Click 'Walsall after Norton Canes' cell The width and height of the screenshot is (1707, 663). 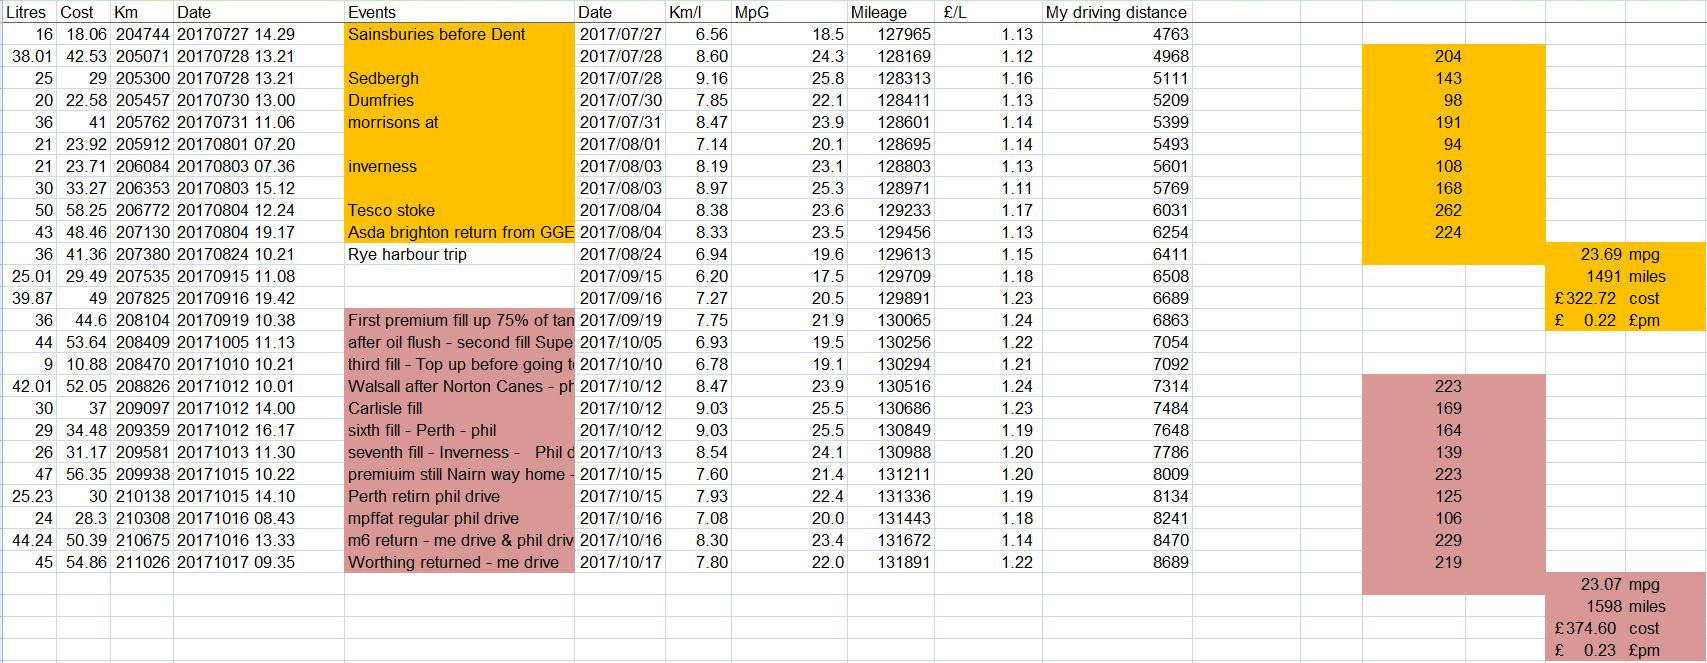tap(460, 386)
